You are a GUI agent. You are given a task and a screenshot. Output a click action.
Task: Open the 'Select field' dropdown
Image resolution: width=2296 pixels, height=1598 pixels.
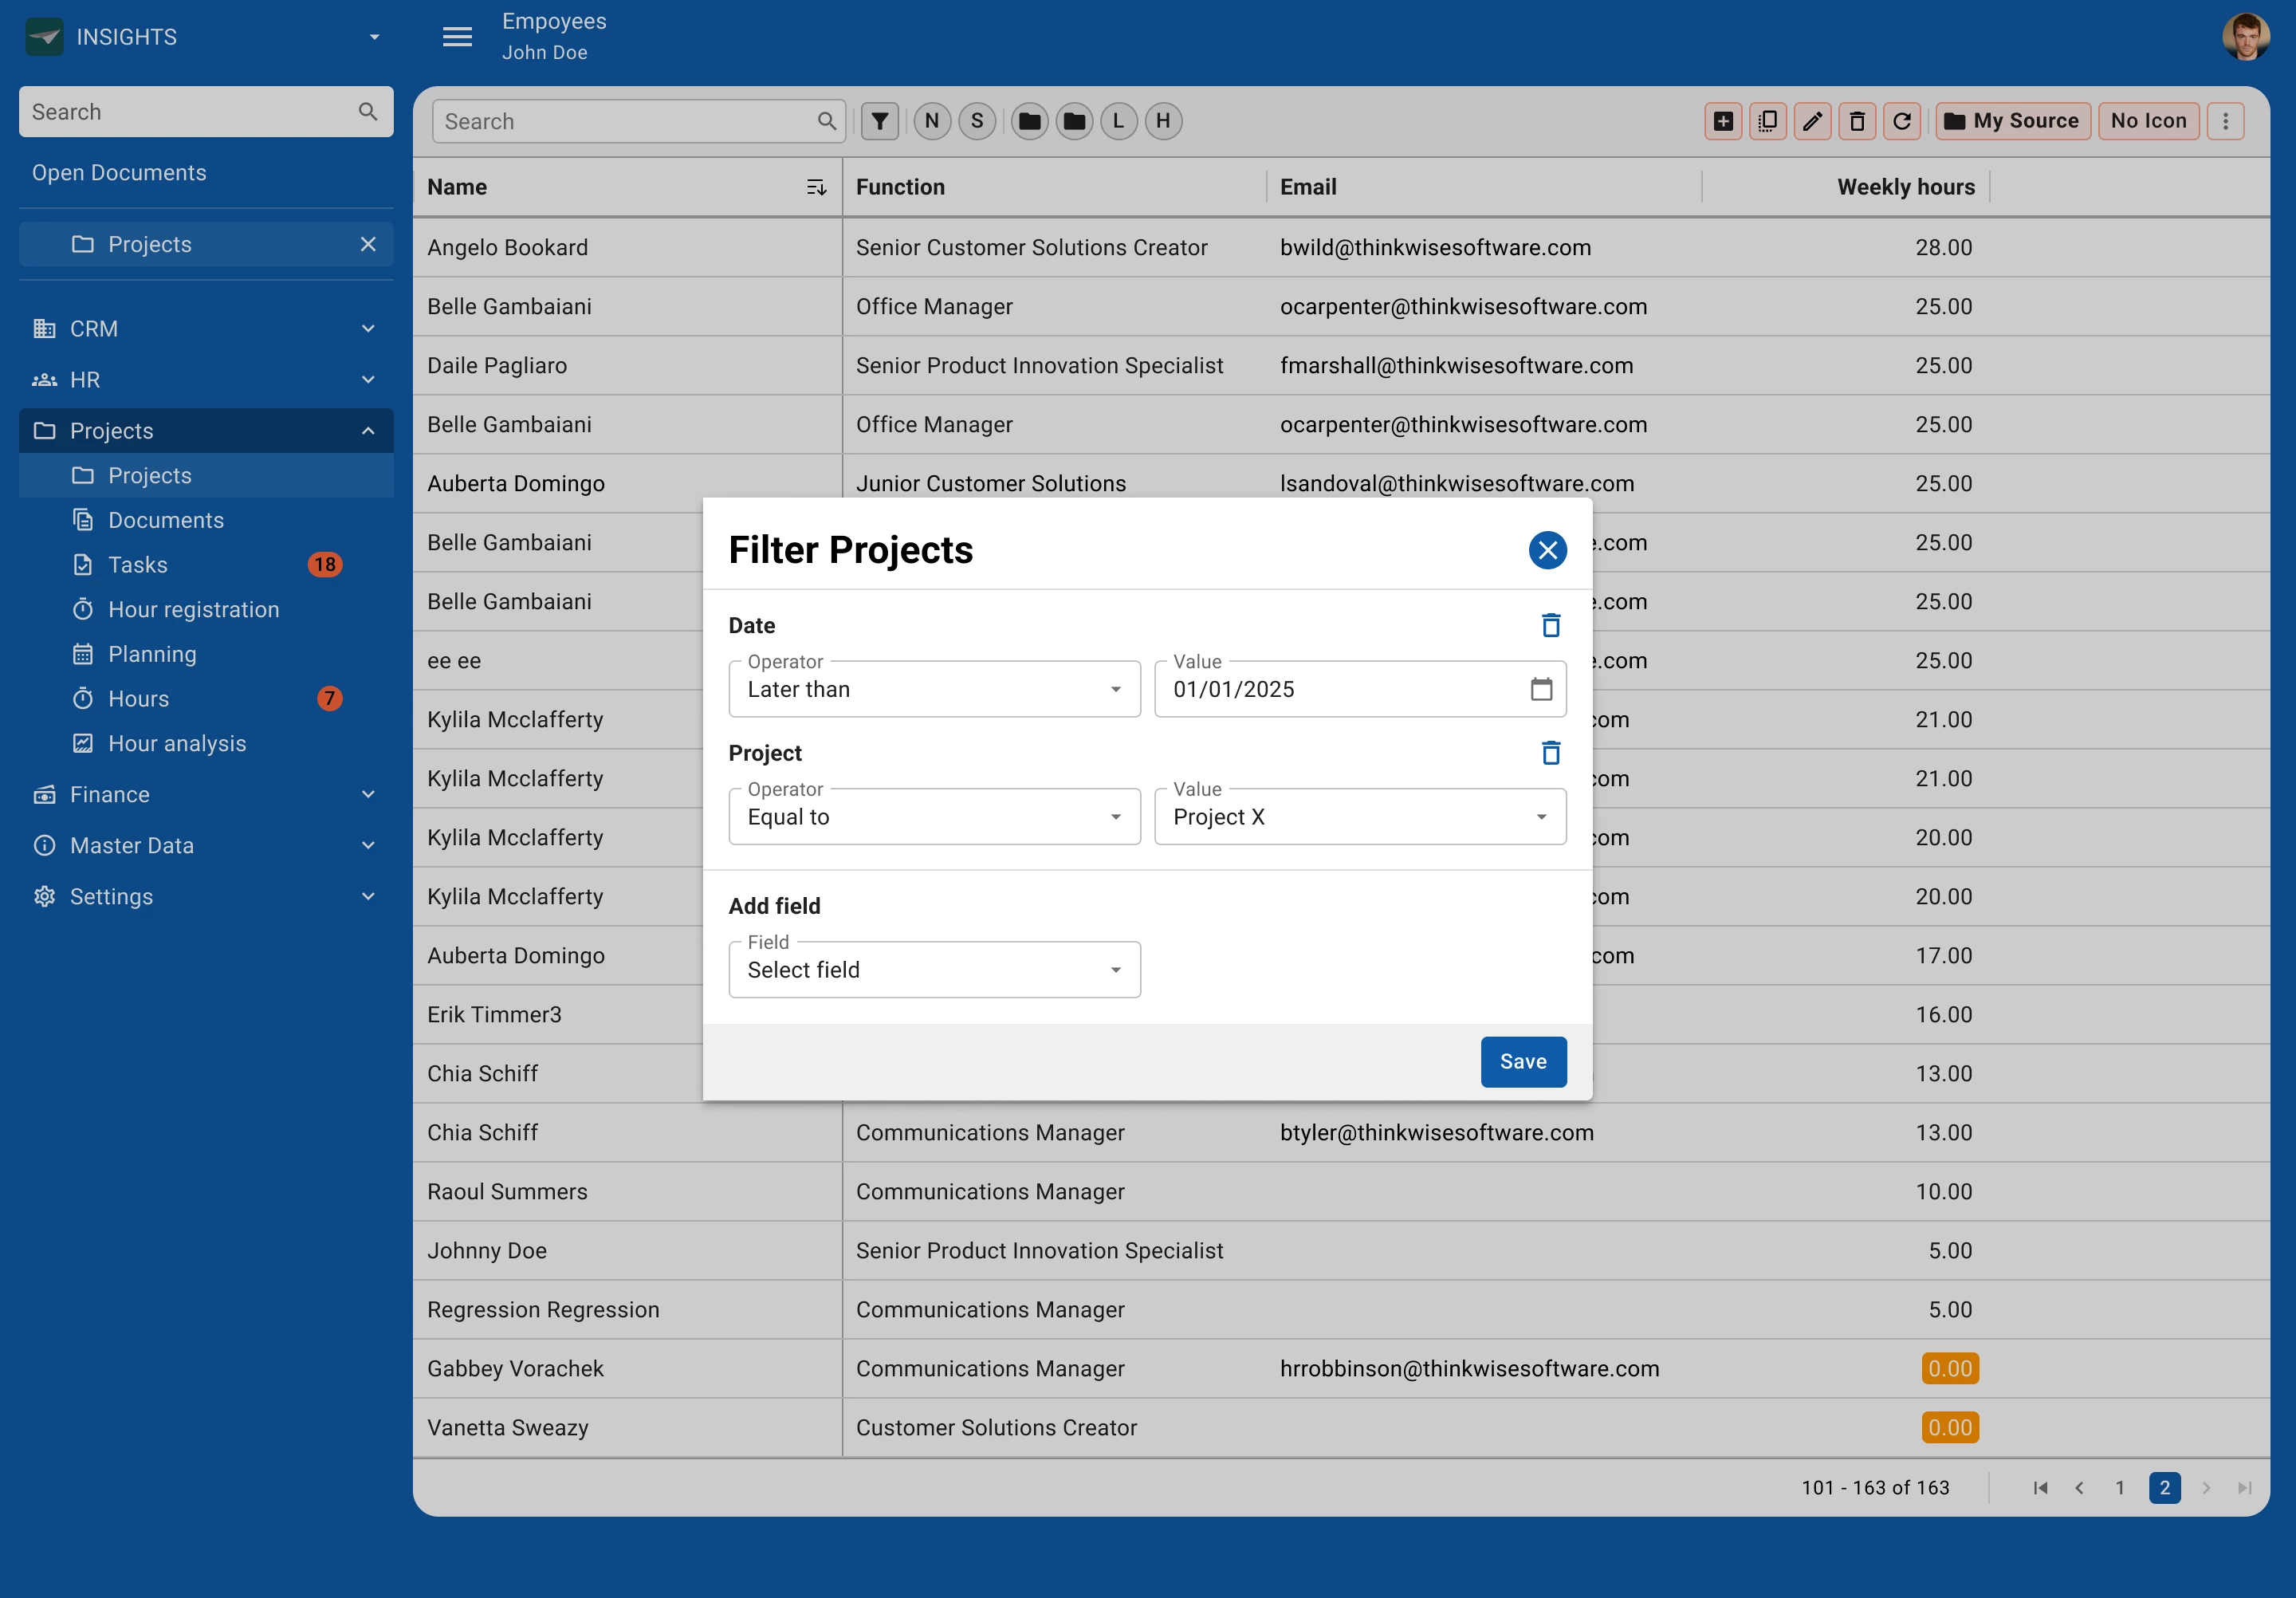coord(934,970)
